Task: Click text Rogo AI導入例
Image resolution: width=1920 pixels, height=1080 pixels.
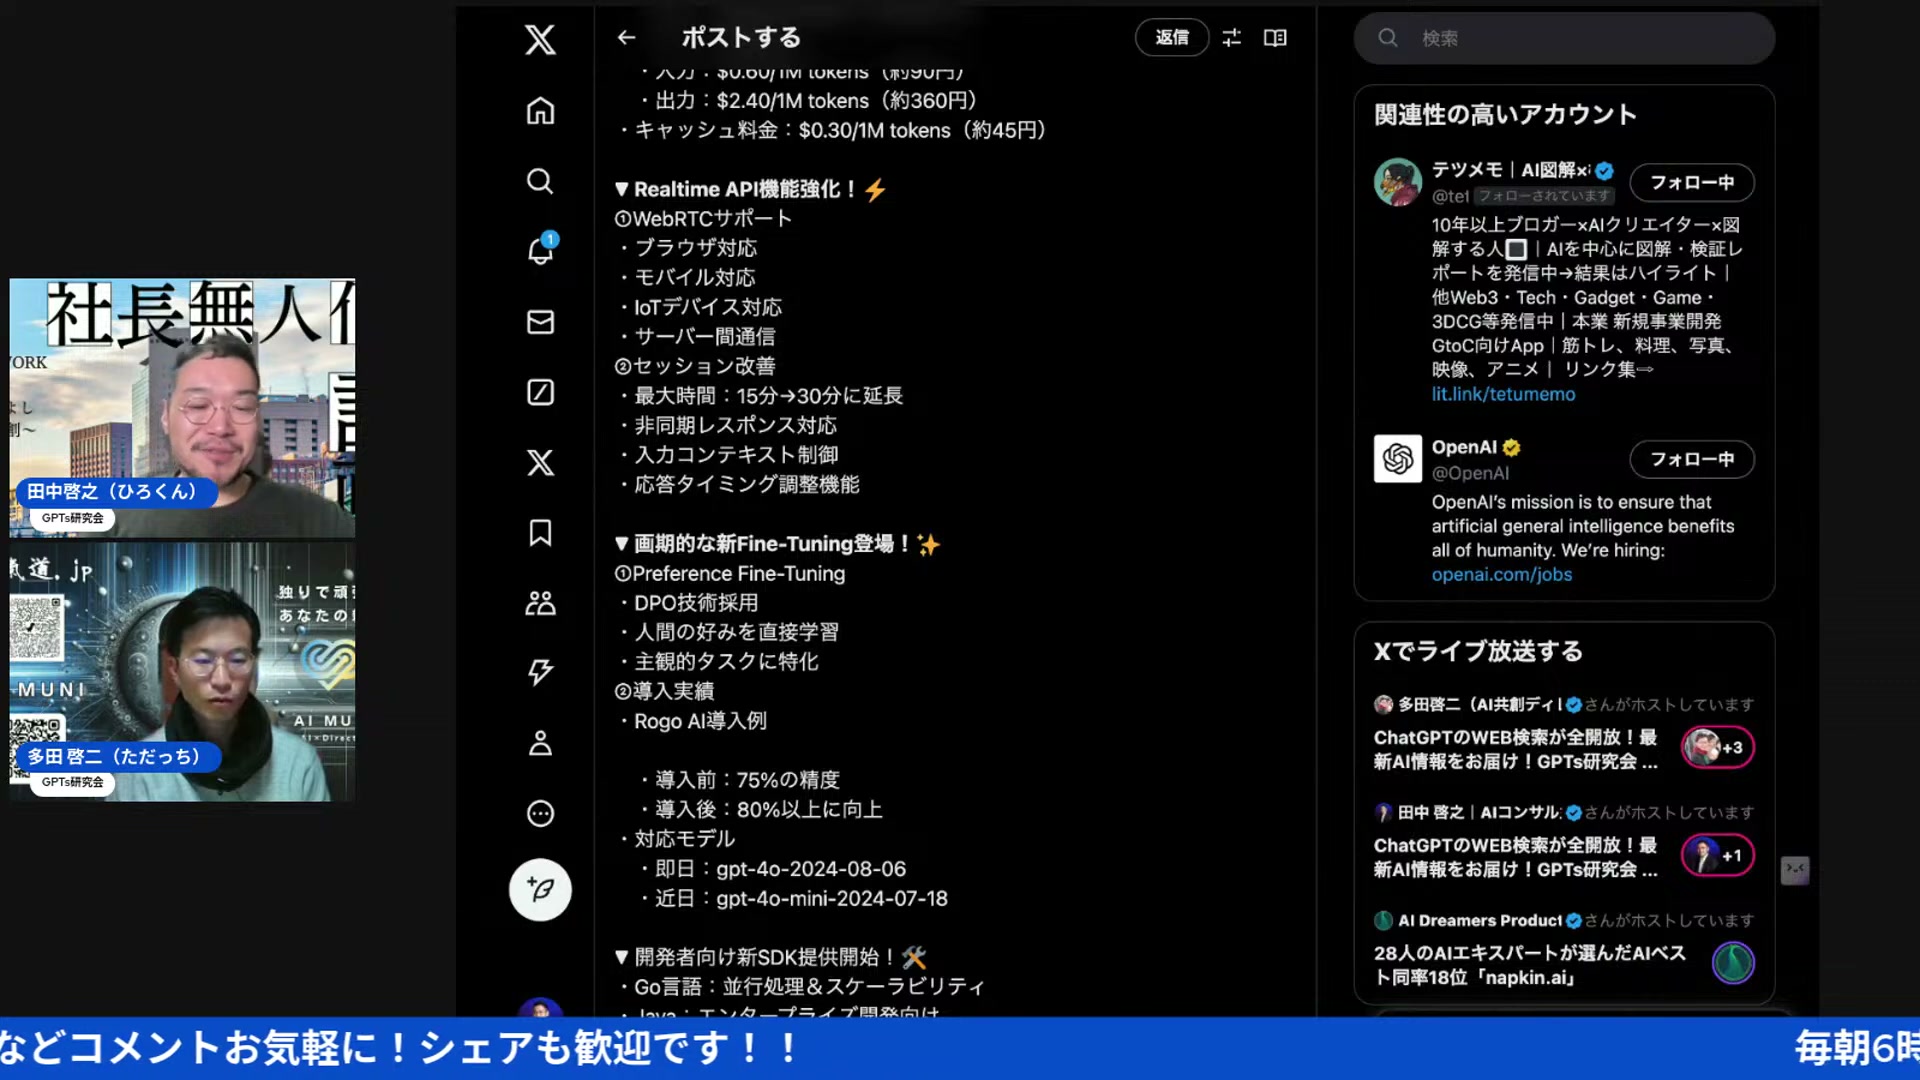Action: point(700,721)
